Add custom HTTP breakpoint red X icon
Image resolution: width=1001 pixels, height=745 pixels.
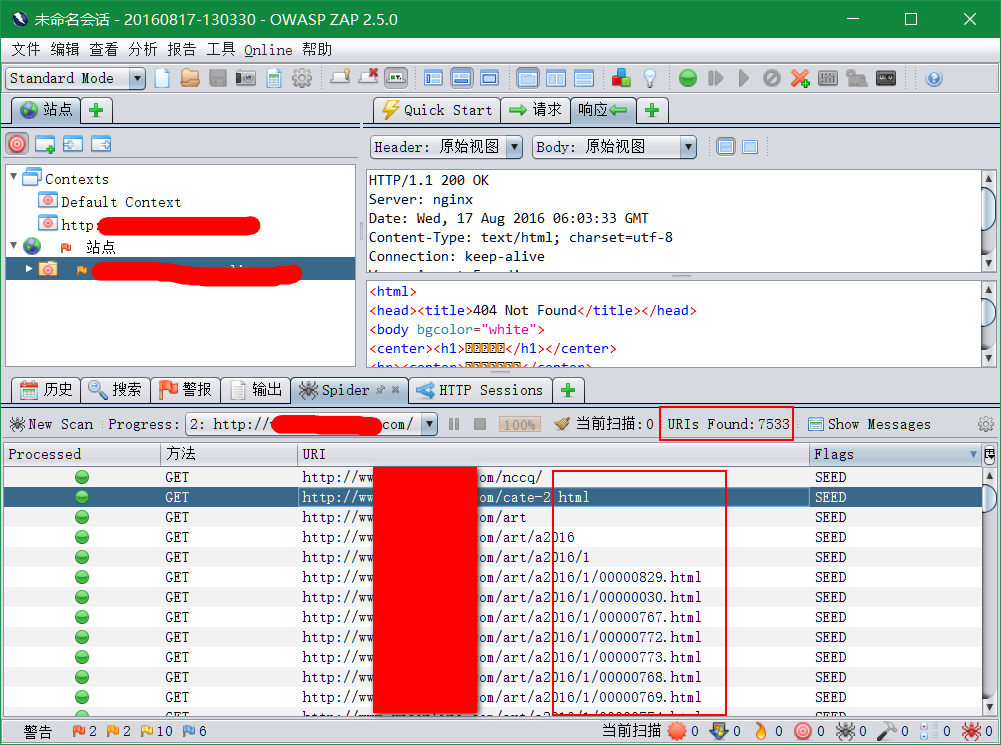(800, 78)
